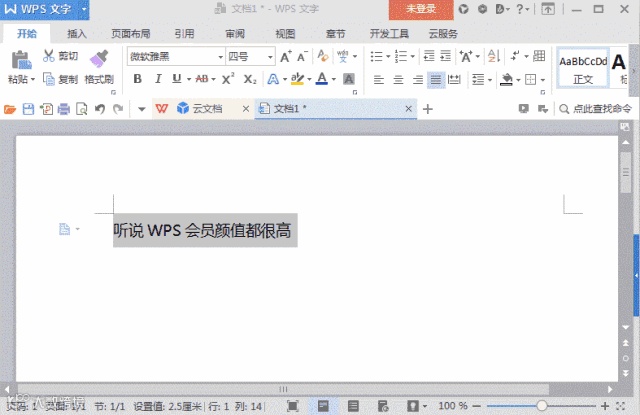This screenshot has width=640, height=415.
Task: Increase font size with A+ icon
Action: pos(286,56)
